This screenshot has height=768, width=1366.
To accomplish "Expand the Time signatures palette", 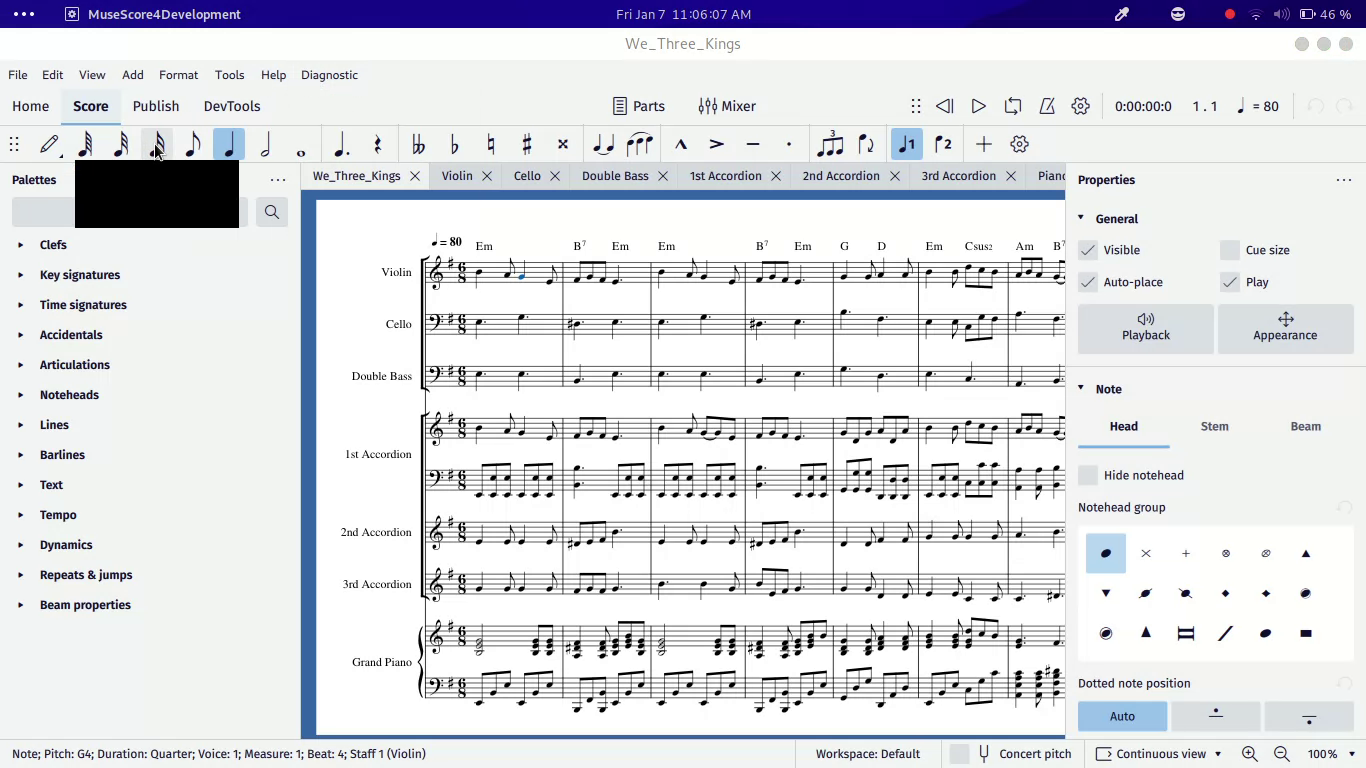I will (20, 305).
